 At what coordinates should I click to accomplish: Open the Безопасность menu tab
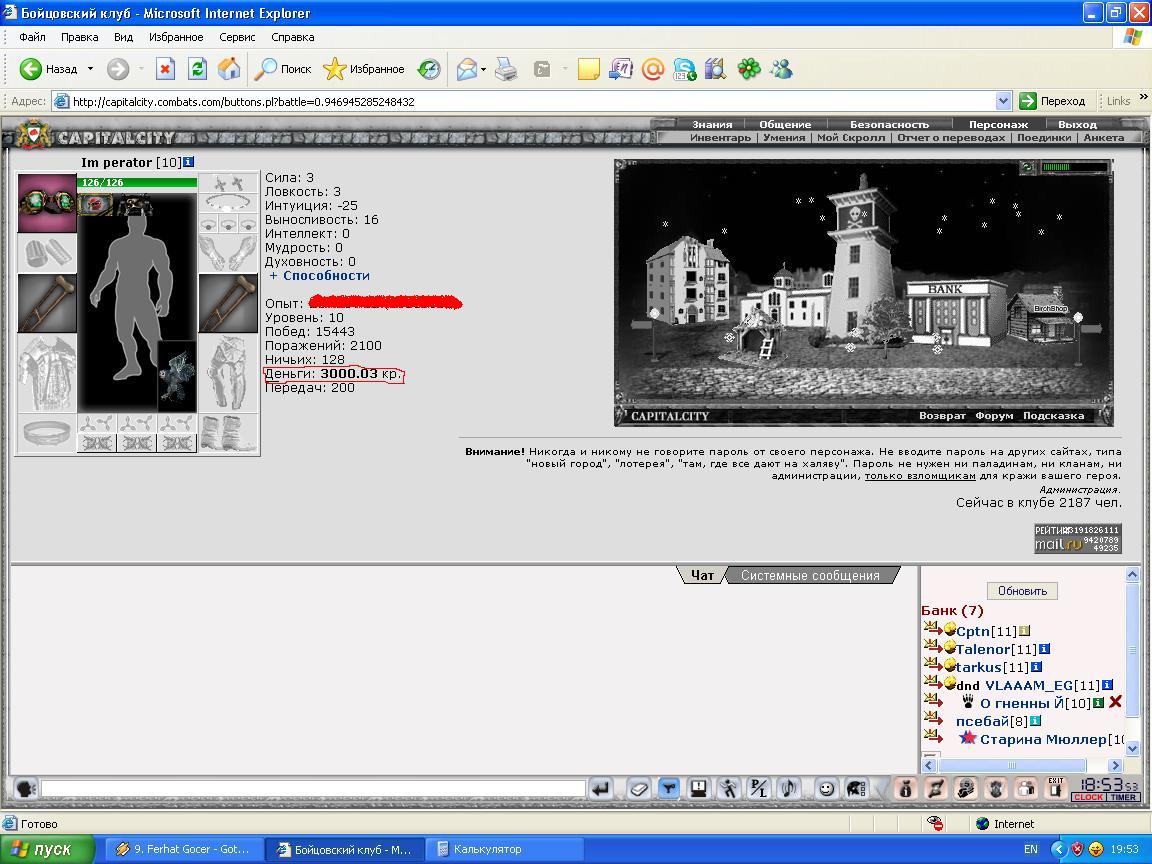point(889,124)
